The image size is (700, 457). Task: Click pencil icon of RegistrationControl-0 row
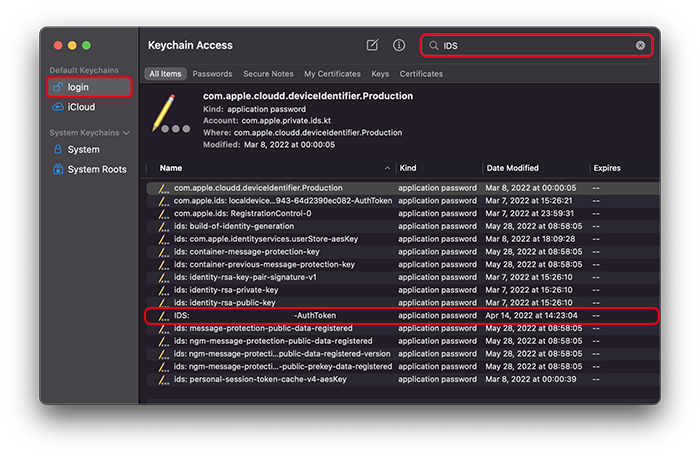click(163, 214)
